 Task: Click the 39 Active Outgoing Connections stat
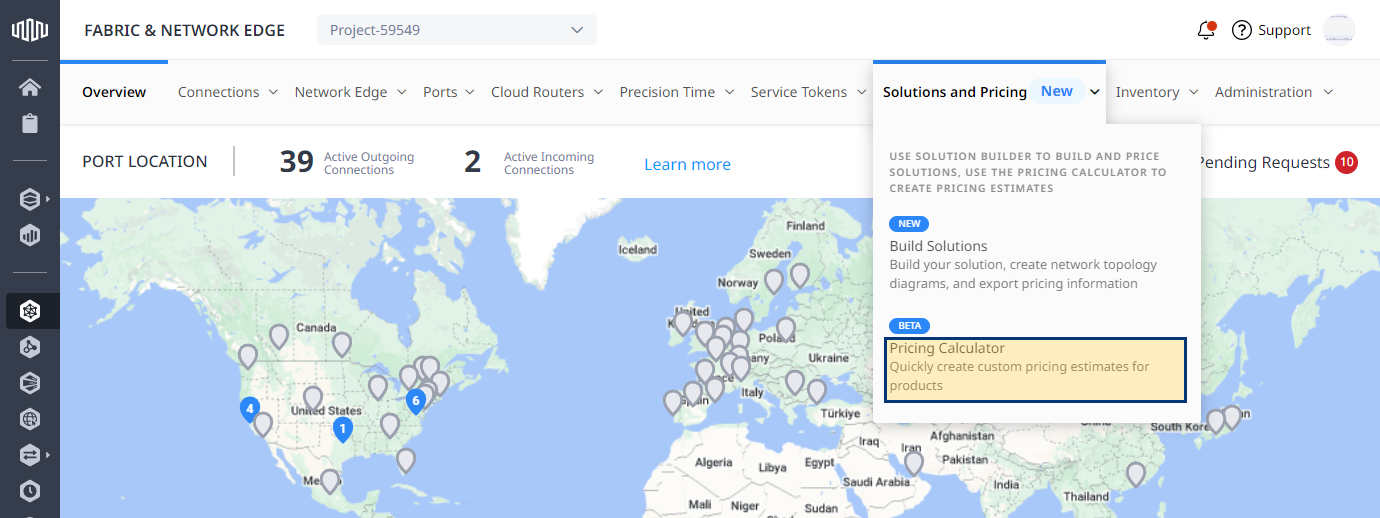pyautogui.click(x=346, y=162)
